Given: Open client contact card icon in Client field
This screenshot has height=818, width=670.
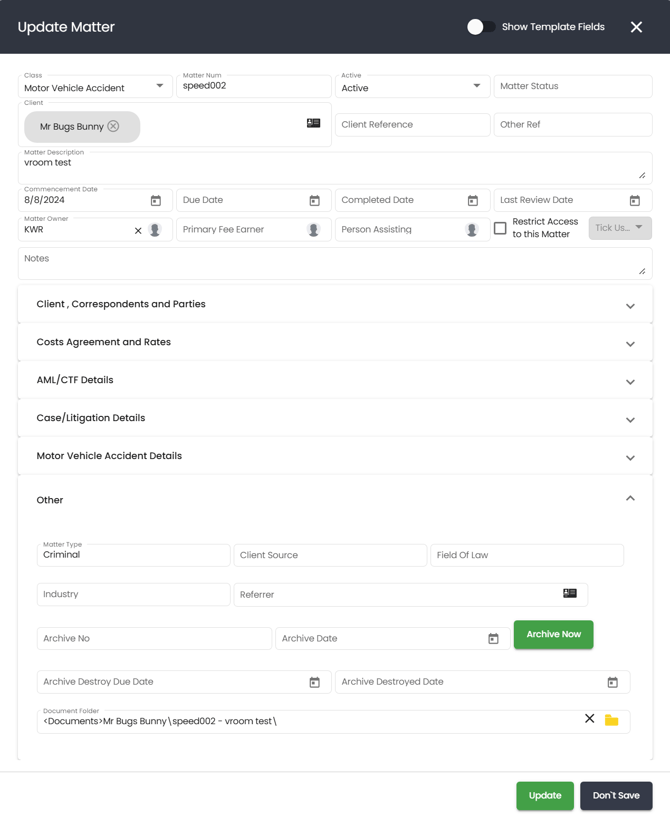Looking at the screenshot, I should tap(314, 123).
